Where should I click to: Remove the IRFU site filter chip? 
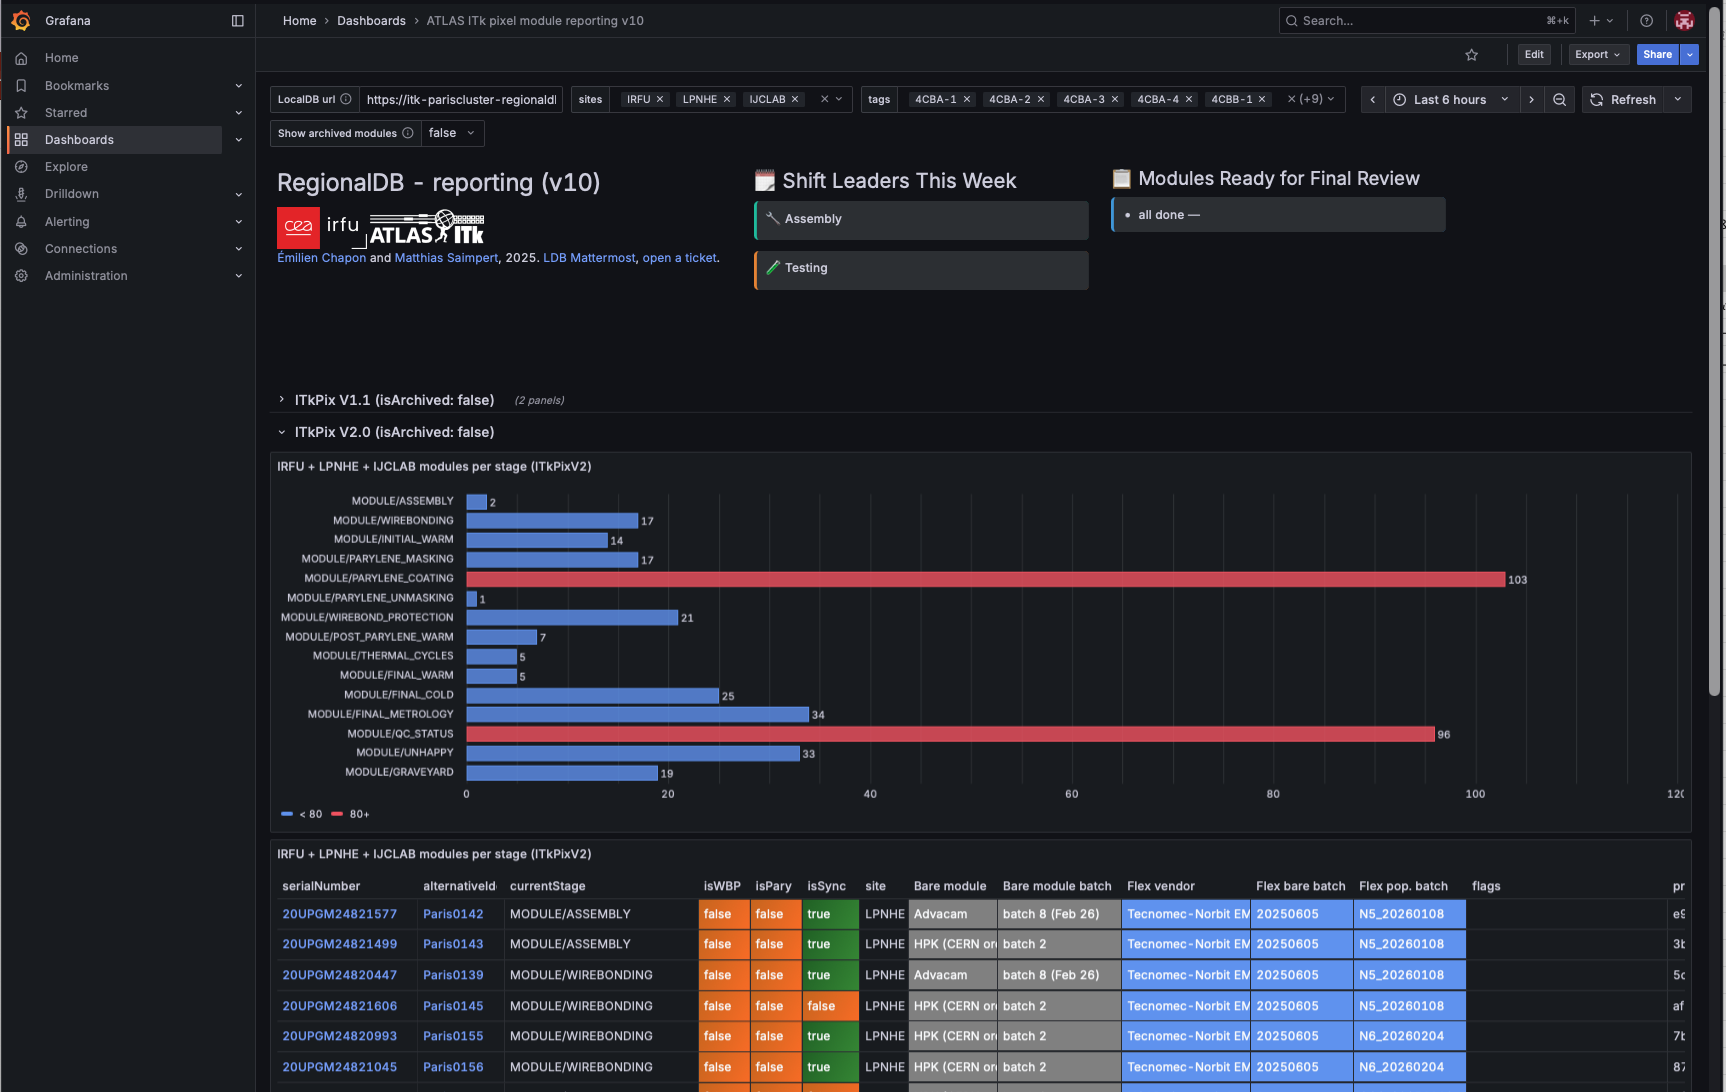(660, 99)
